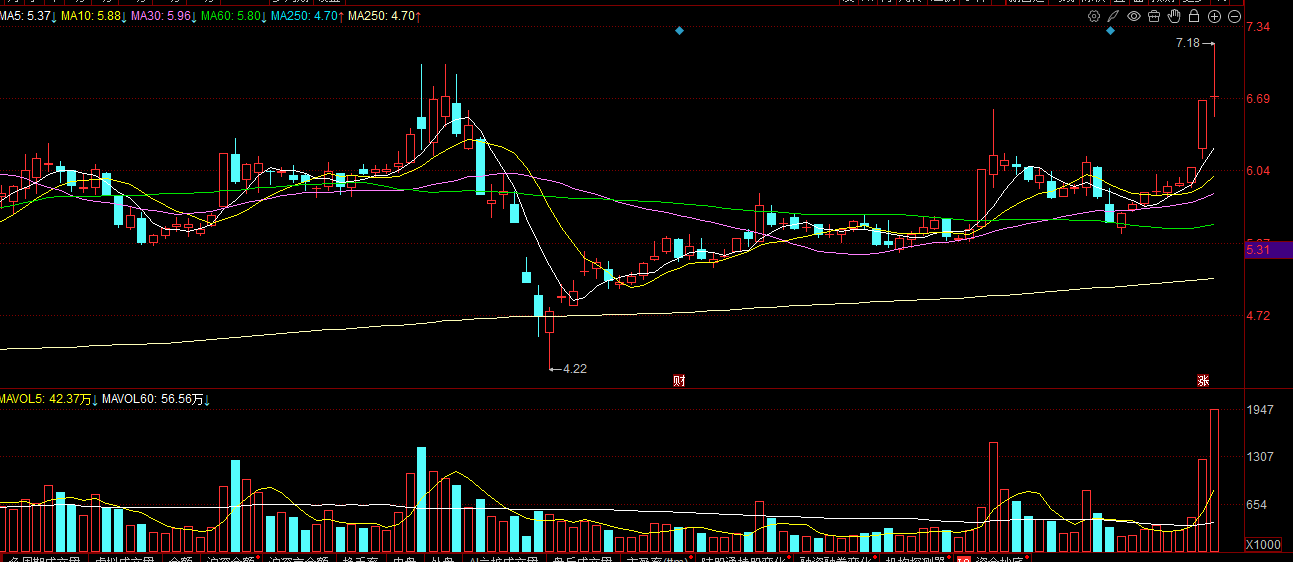
Task: Toggle the eye visibility icon
Action: point(1134,16)
